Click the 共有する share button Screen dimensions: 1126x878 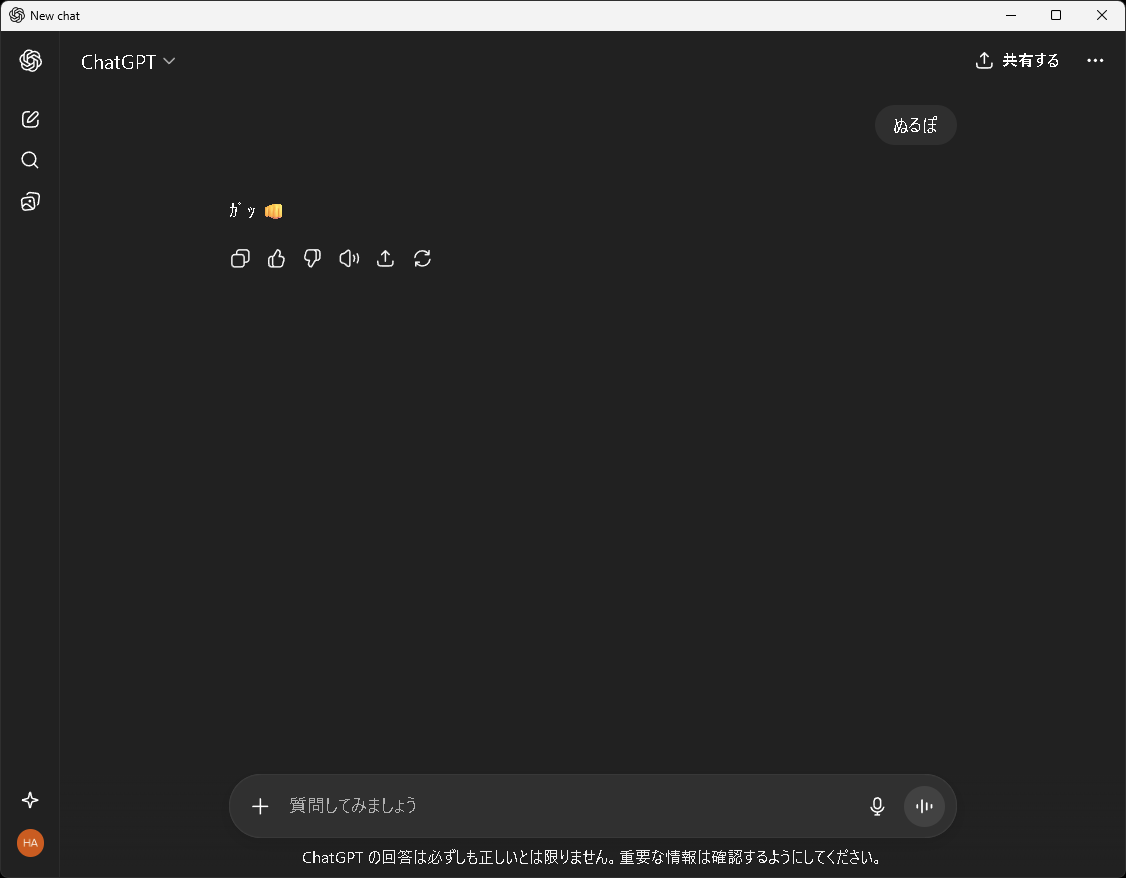point(1017,60)
